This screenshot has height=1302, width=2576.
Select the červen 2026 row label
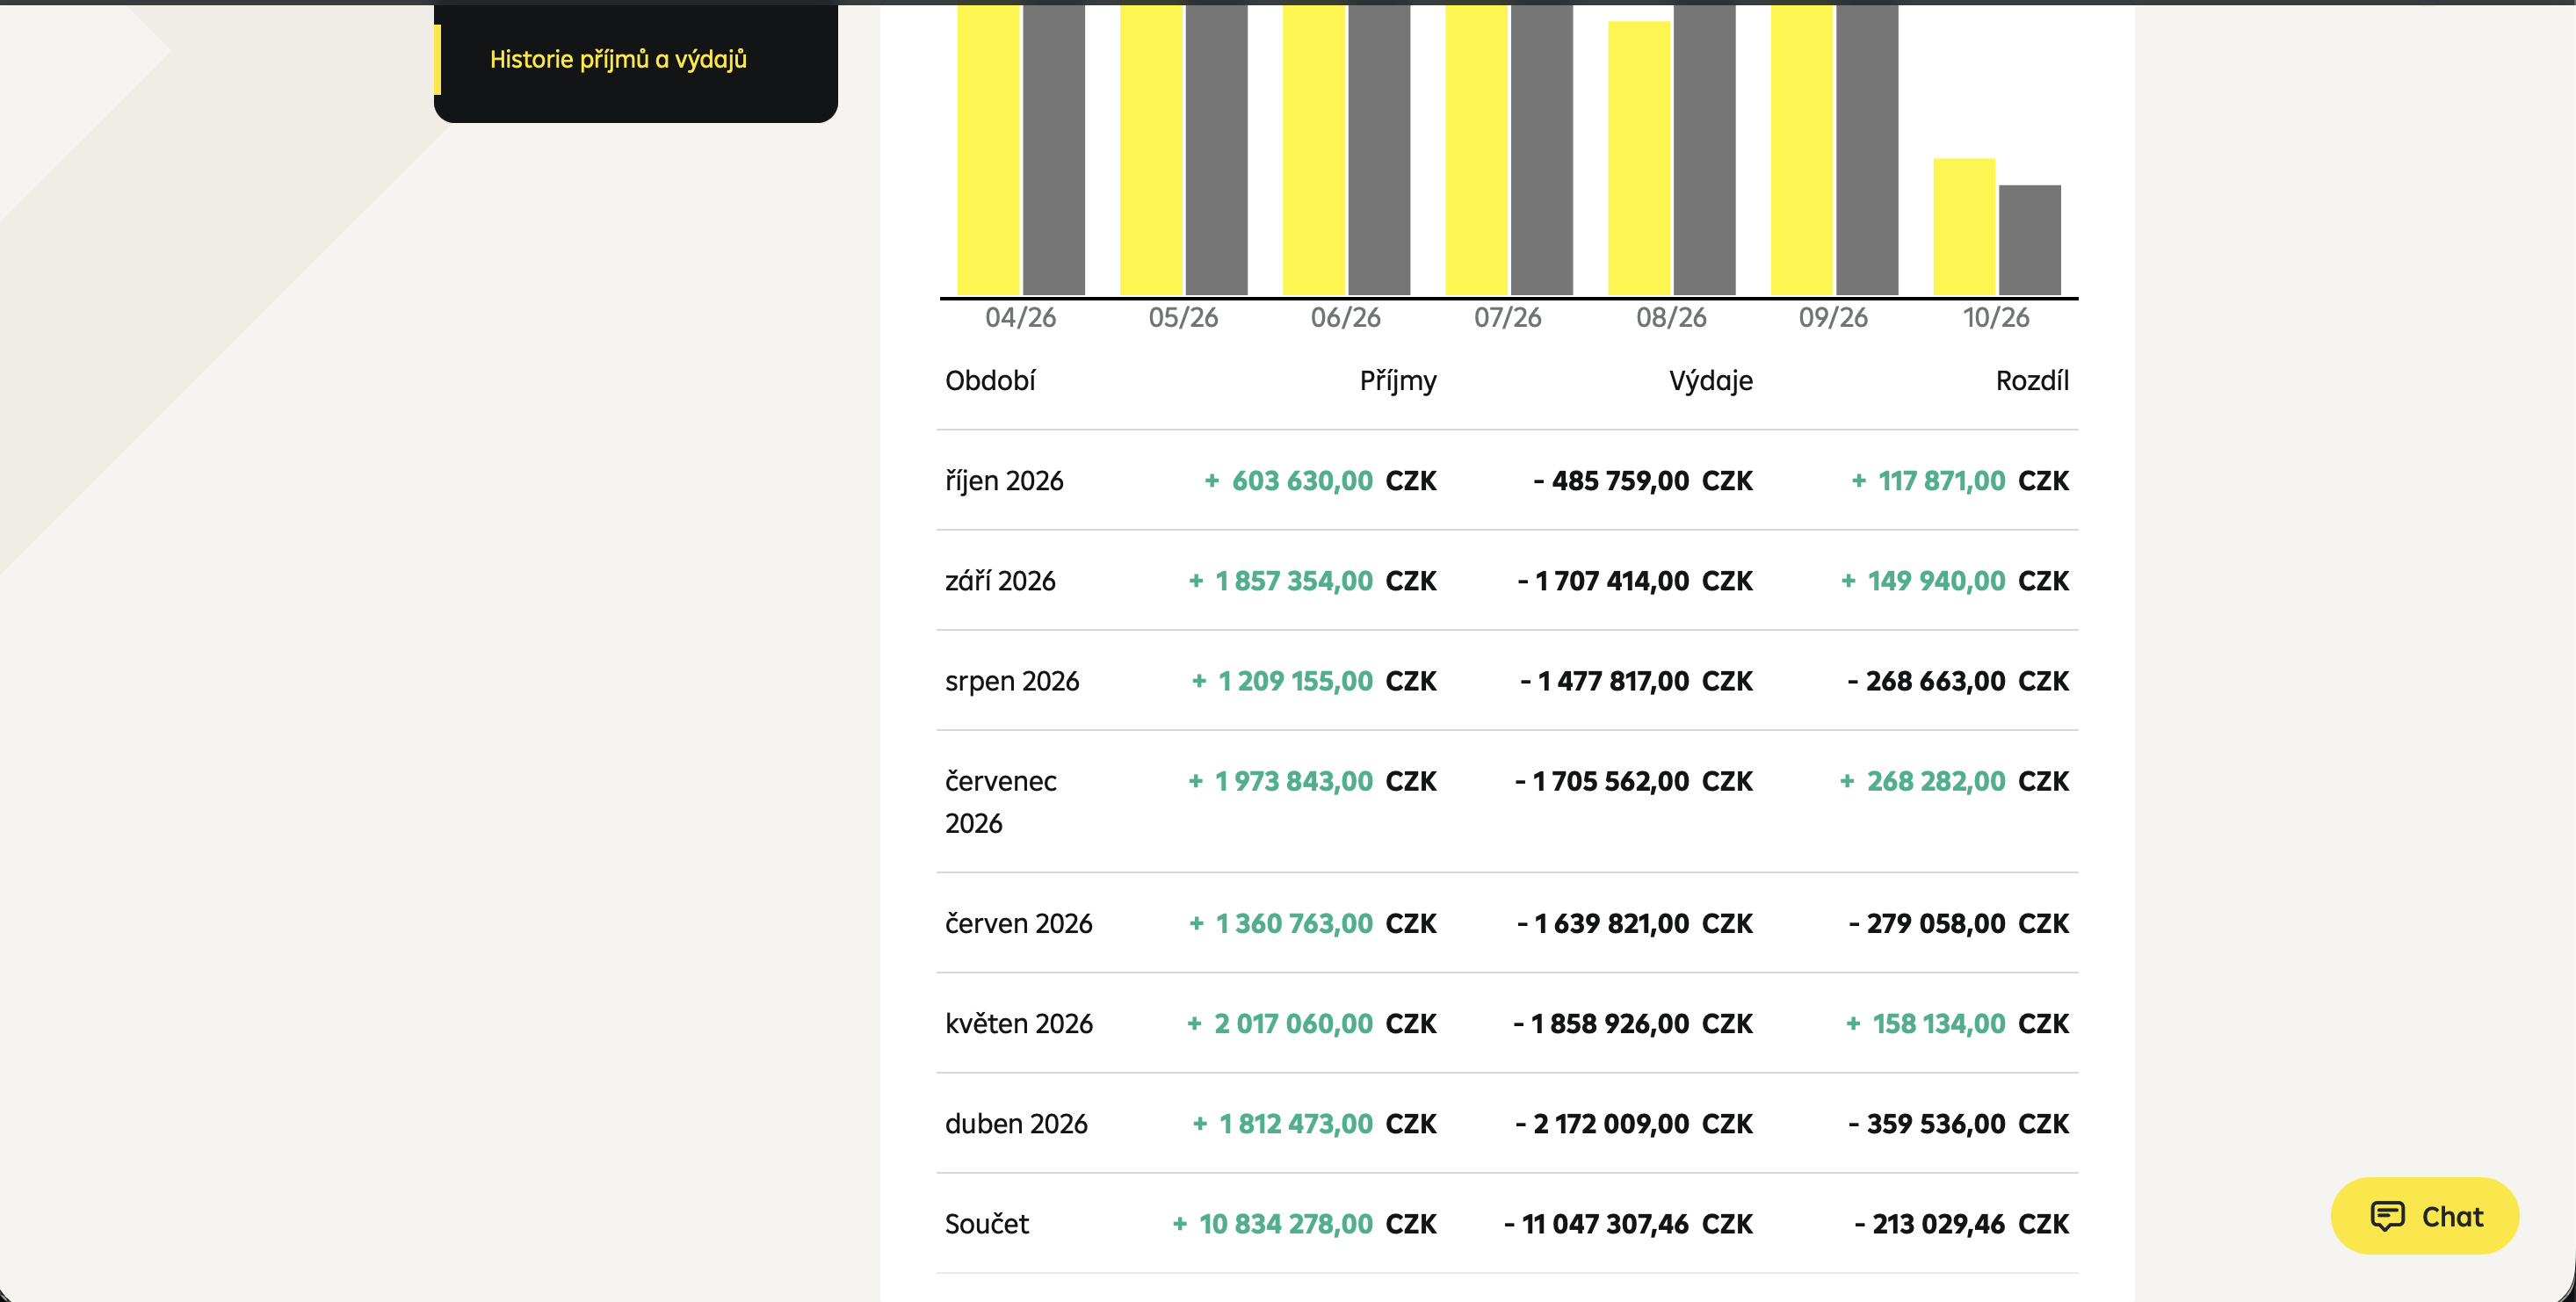click(x=1019, y=923)
